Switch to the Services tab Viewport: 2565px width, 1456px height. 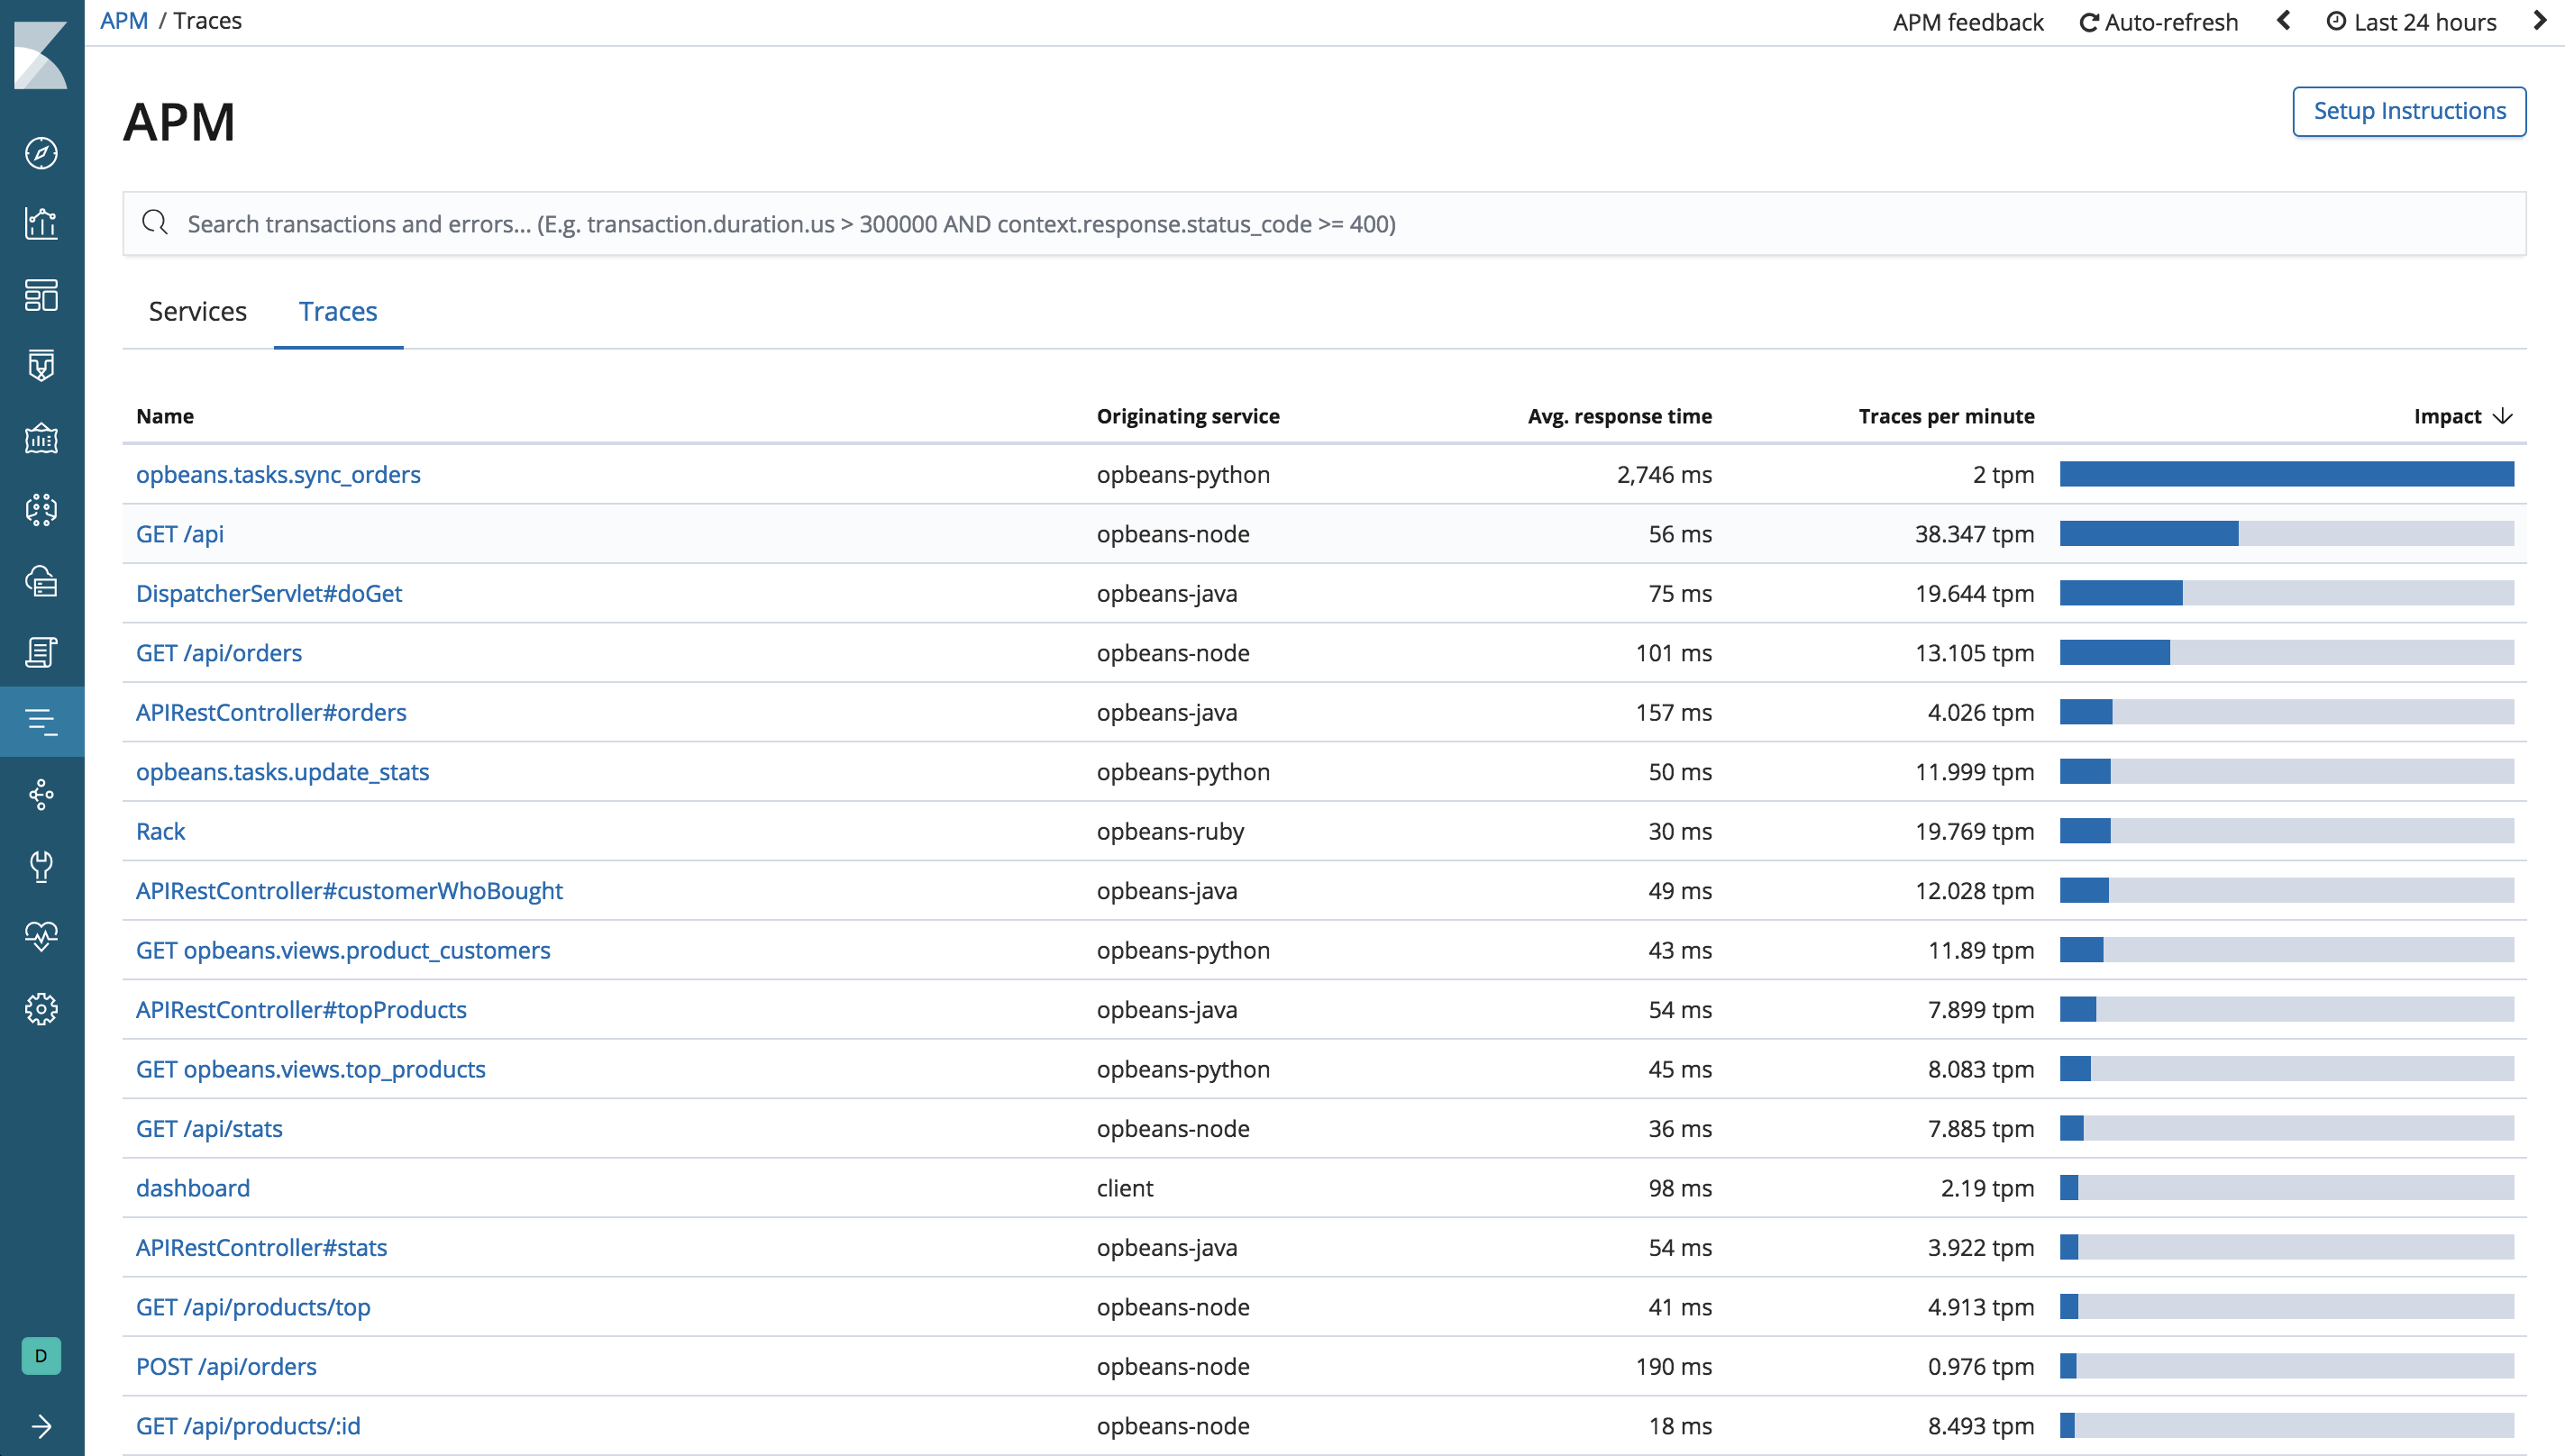point(197,312)
